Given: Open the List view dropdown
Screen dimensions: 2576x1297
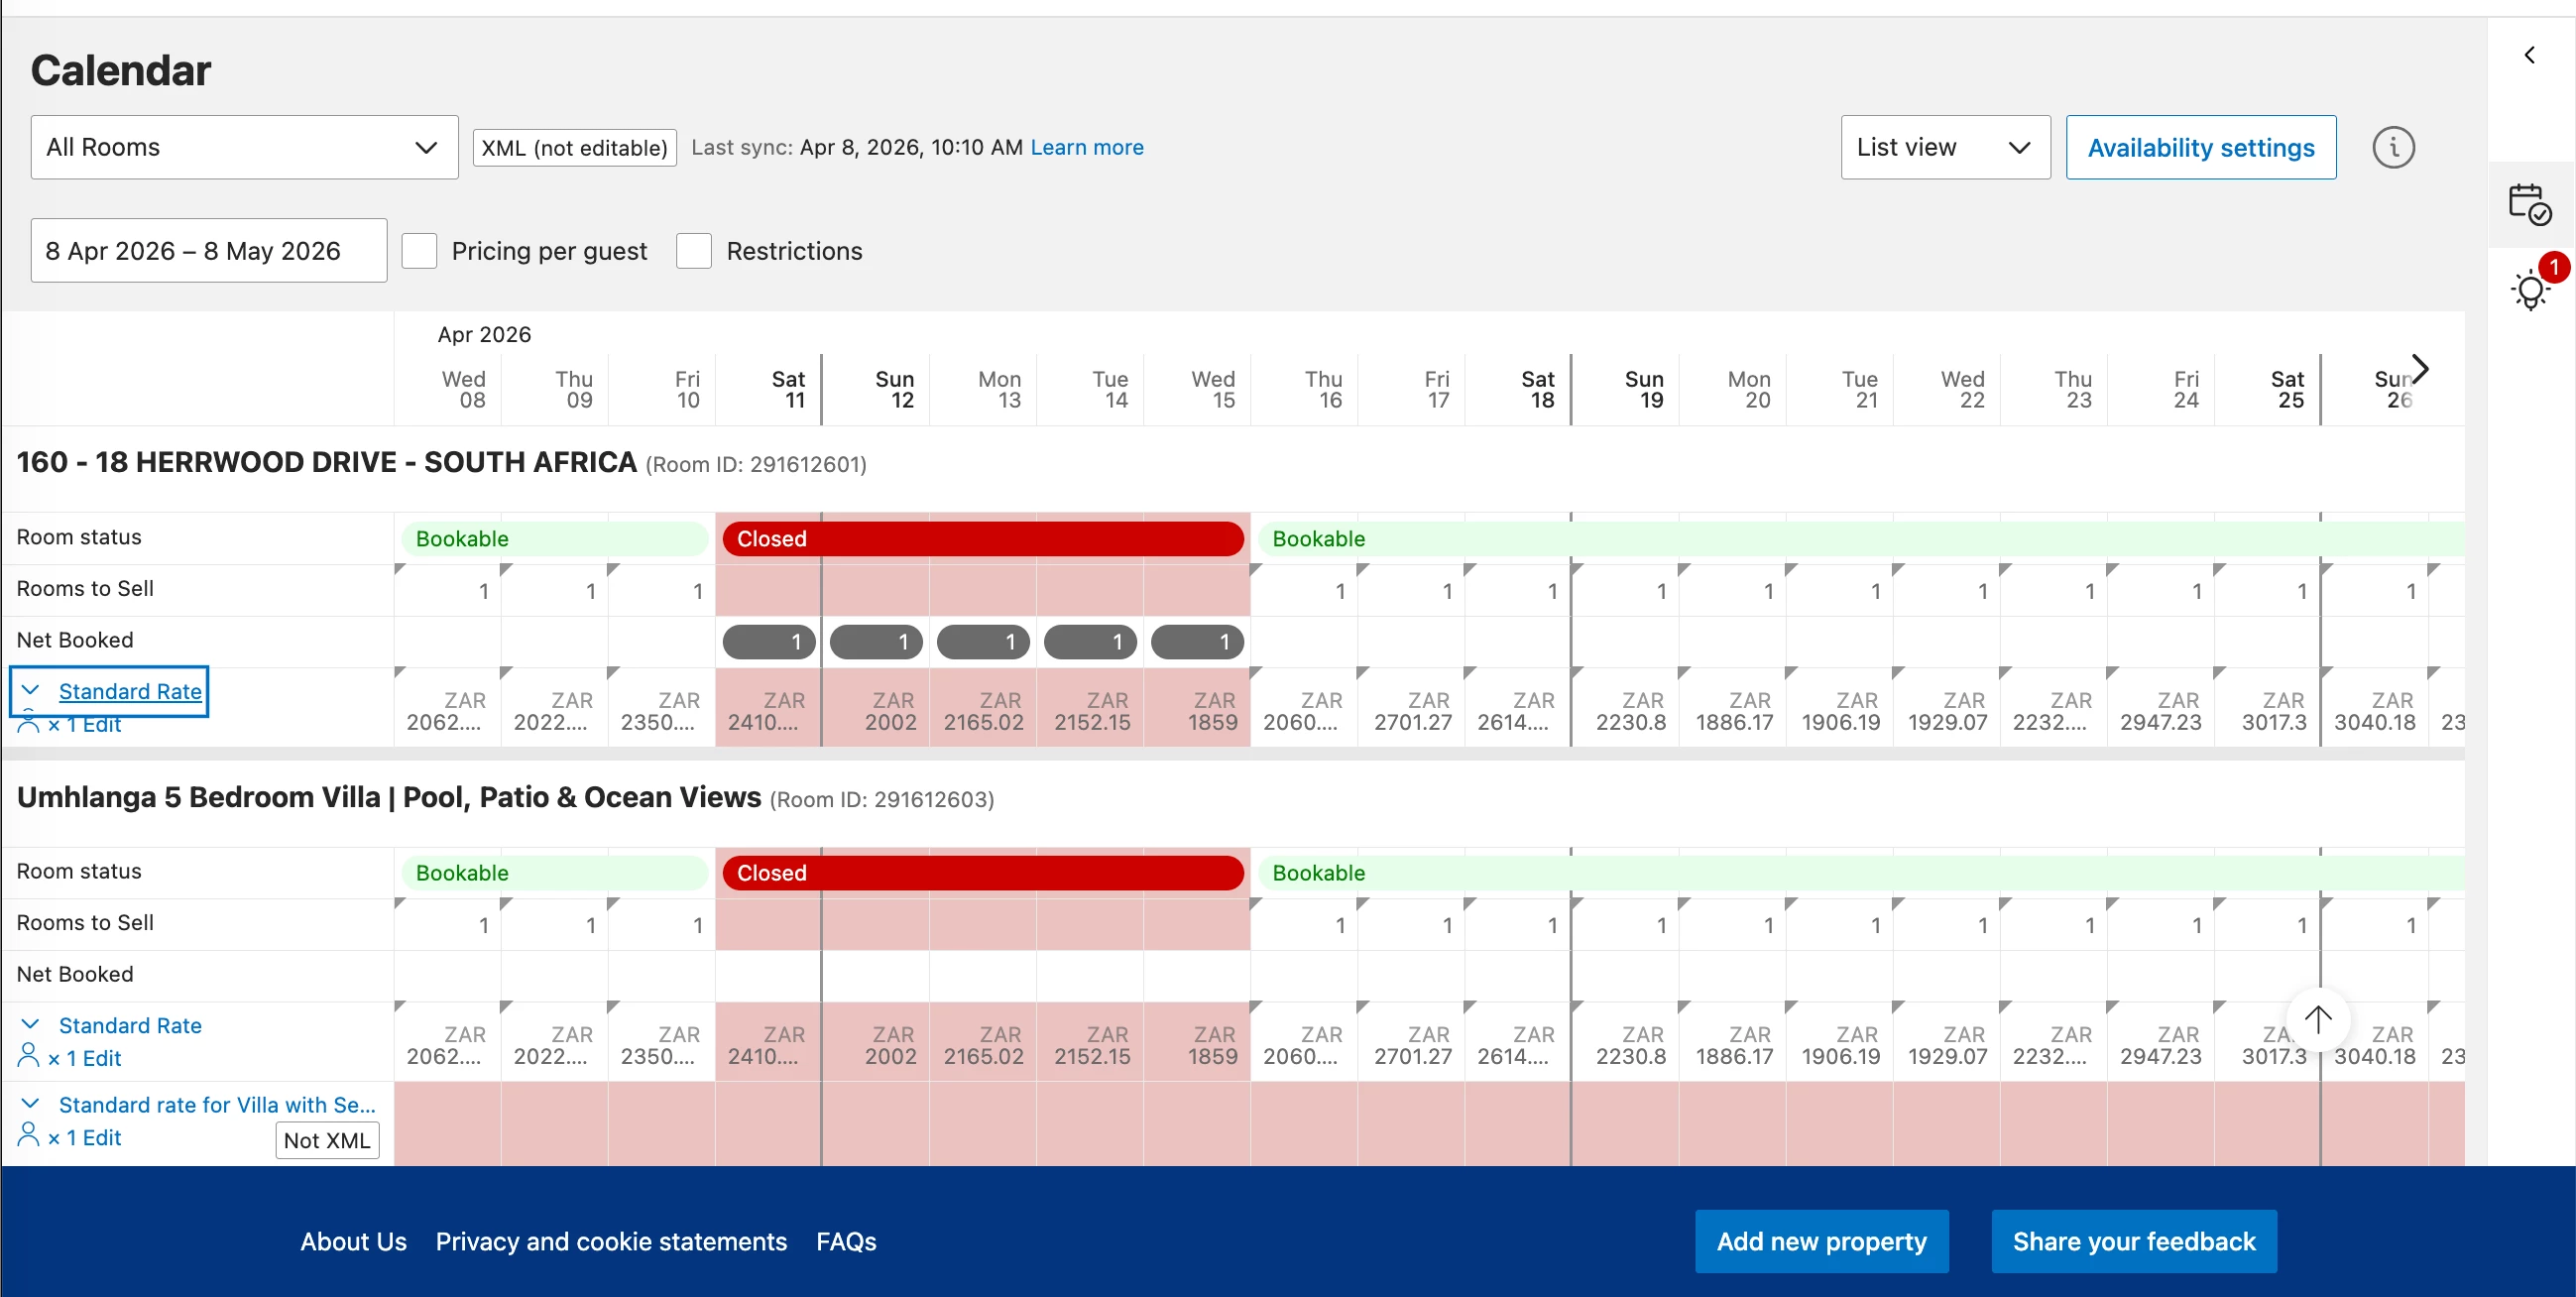Looking at the screenshot, I should [x=1944, y=148].
